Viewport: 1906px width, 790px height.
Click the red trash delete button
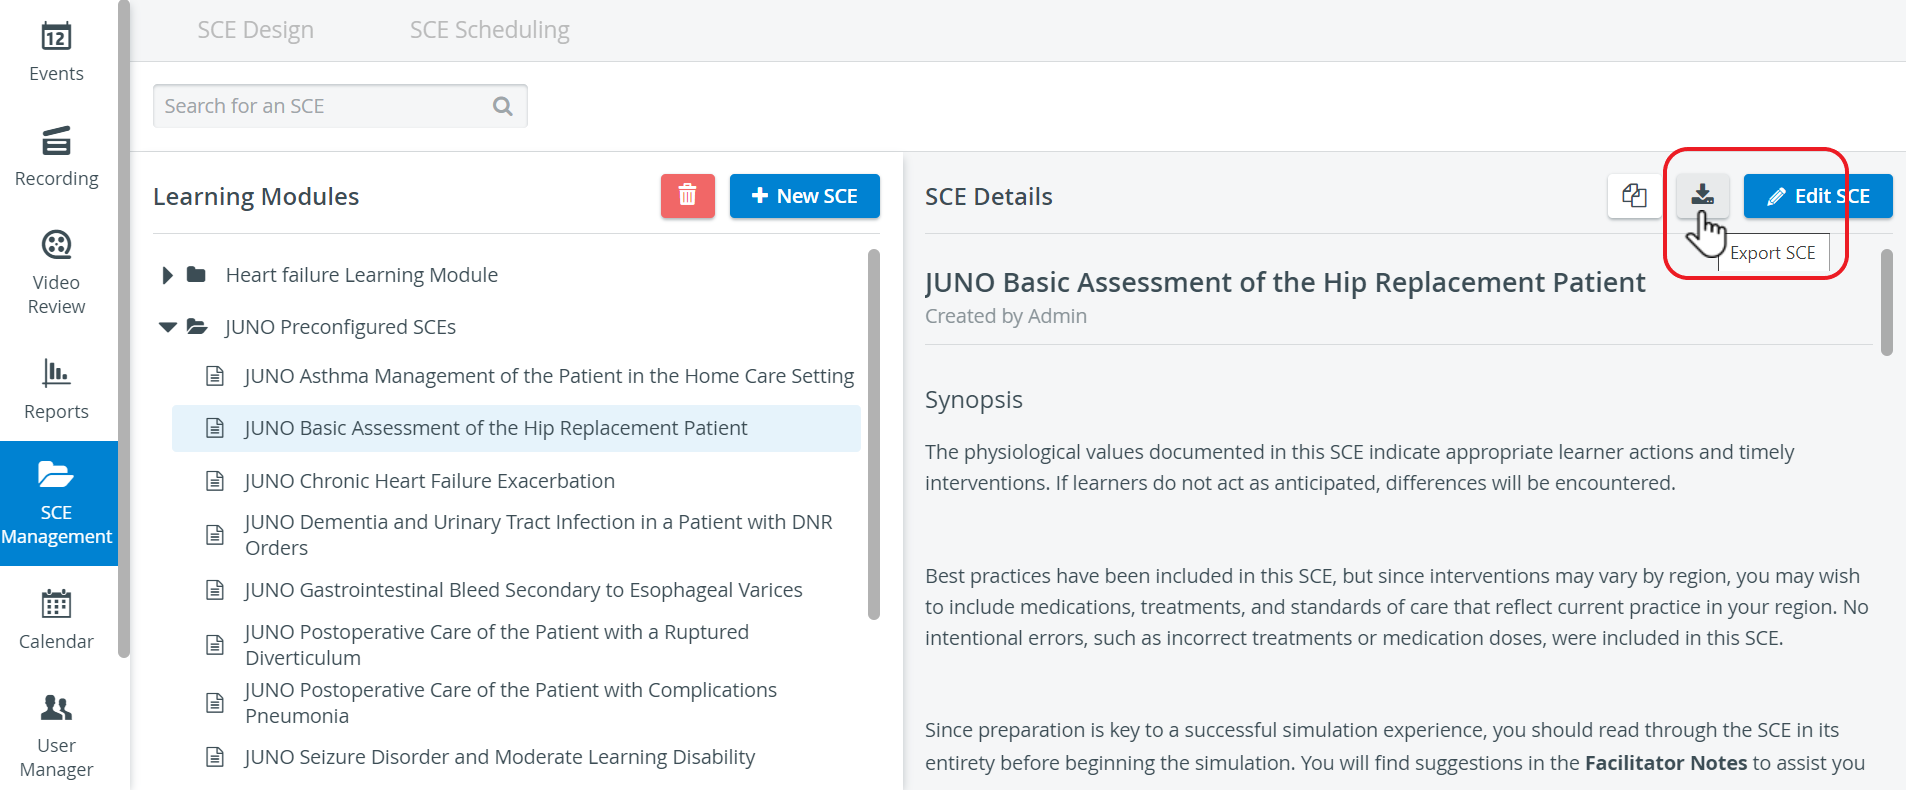[688, 196]
